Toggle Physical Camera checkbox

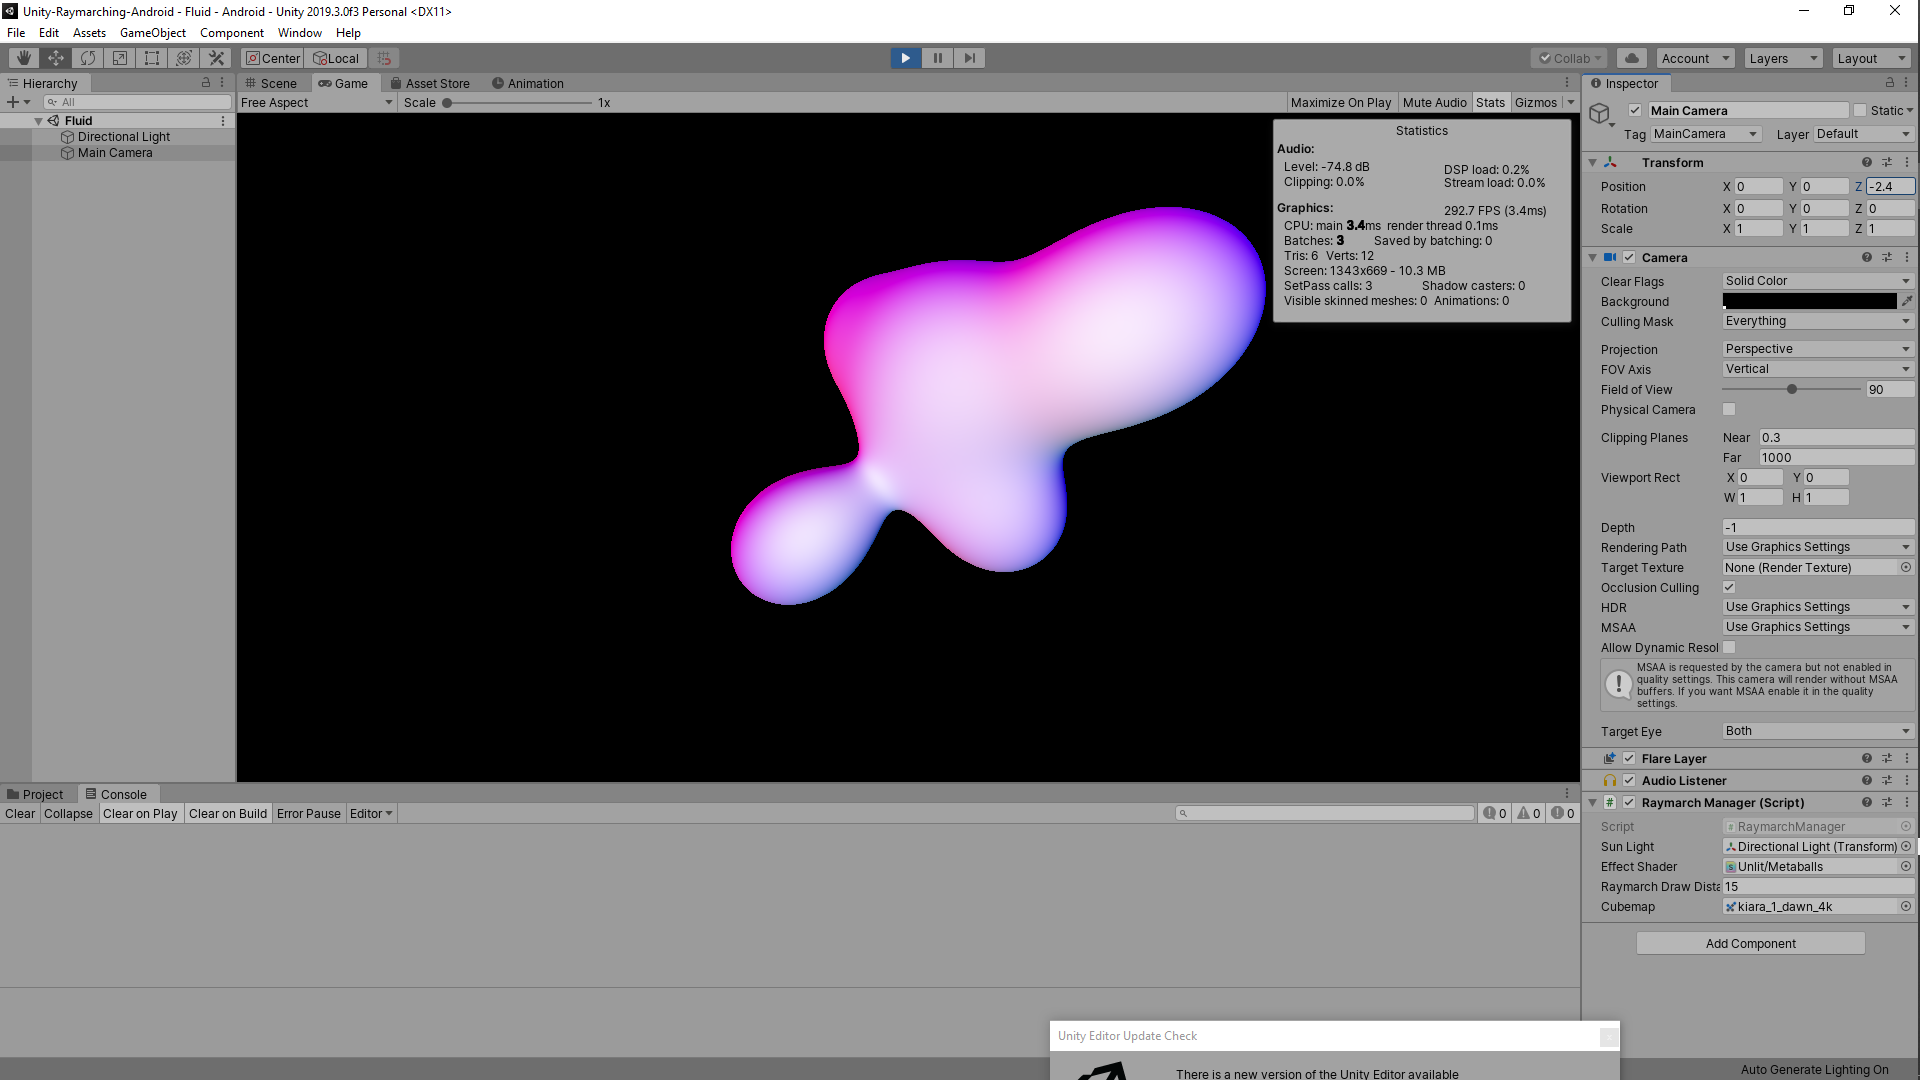1729,409
